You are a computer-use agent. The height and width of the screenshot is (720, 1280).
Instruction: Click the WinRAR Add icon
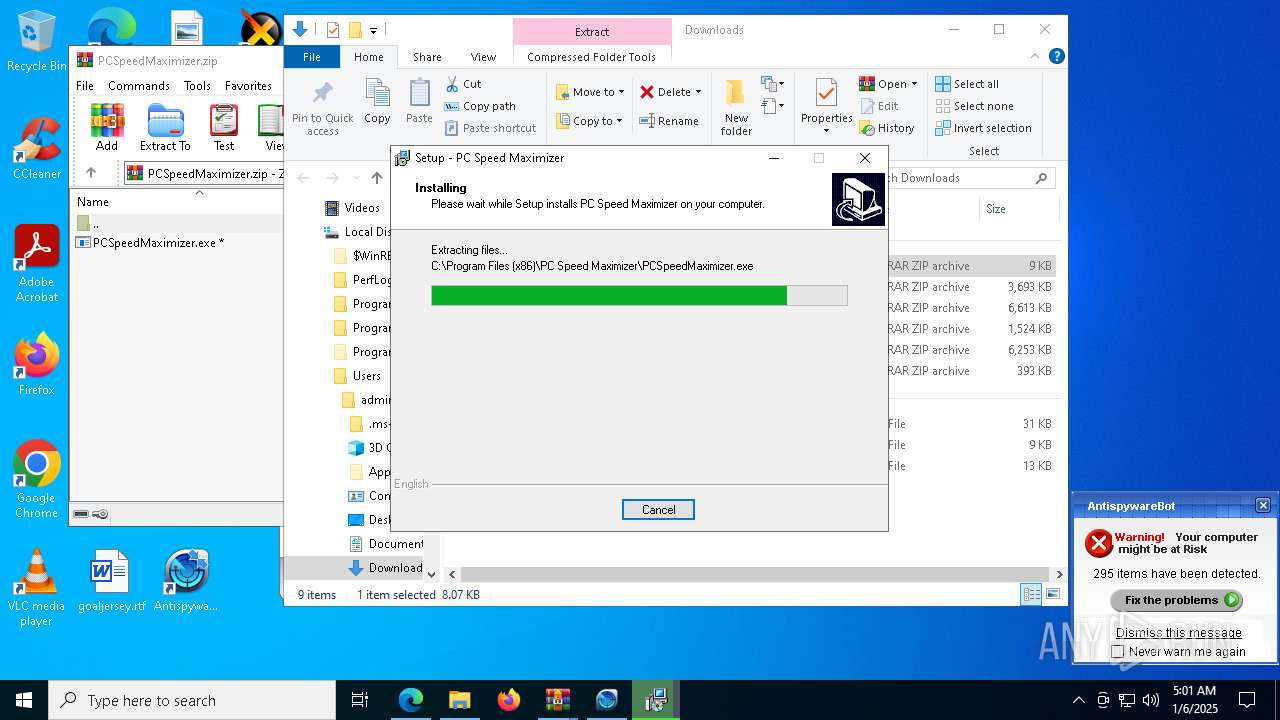(x=107, y=127)
